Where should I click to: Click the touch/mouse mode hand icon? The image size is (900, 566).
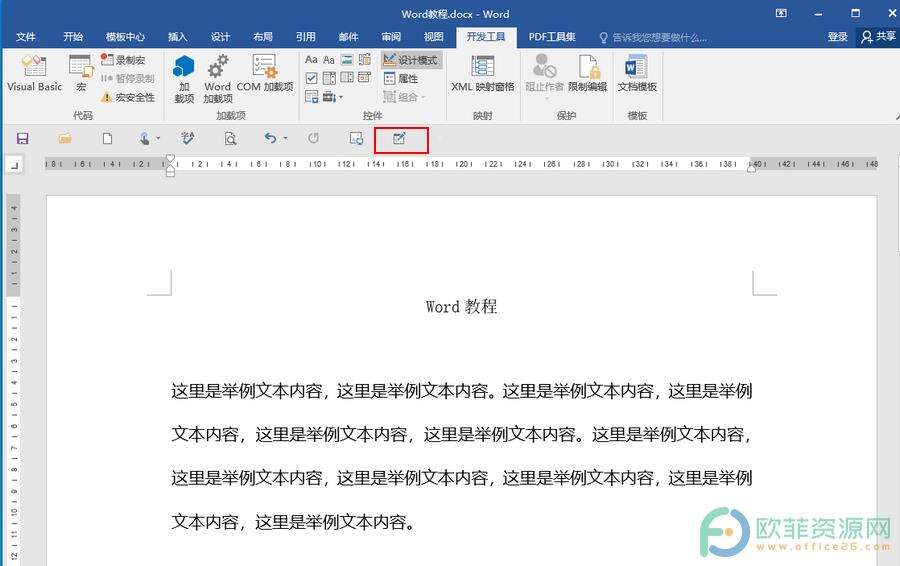(x=145, y=138)
